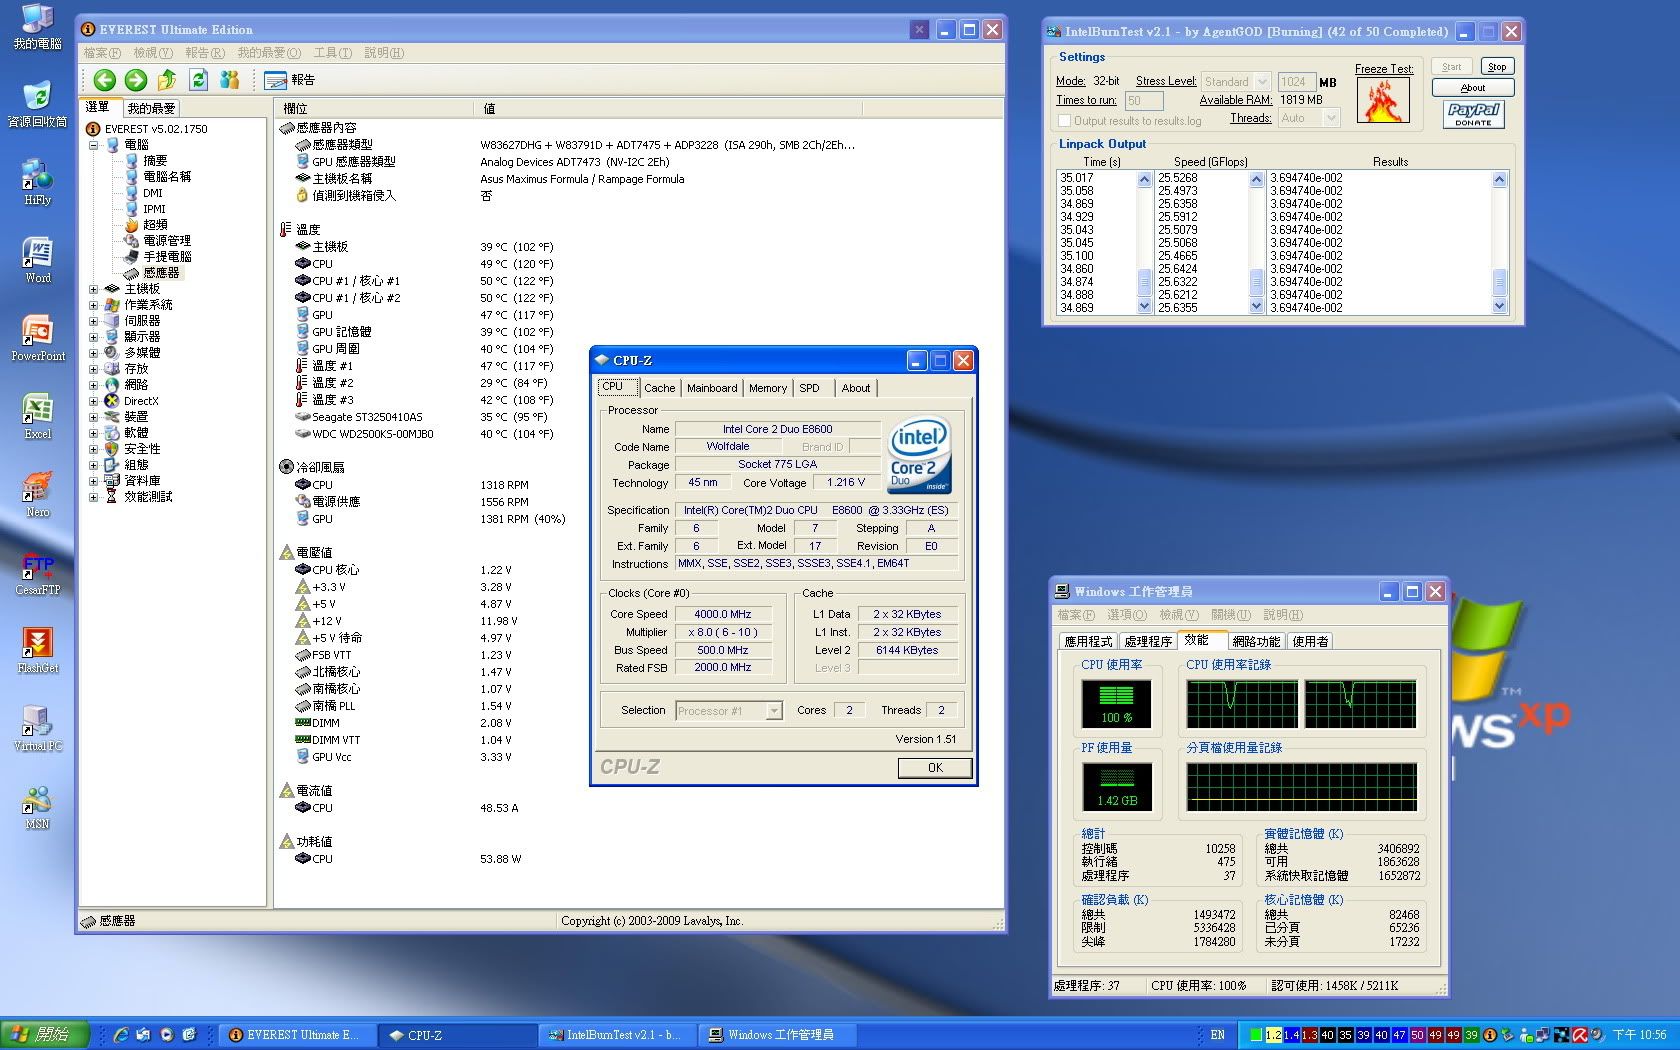Toggle Output results to results.log checkbox

pyautogui.click(x=1064, y=121)
